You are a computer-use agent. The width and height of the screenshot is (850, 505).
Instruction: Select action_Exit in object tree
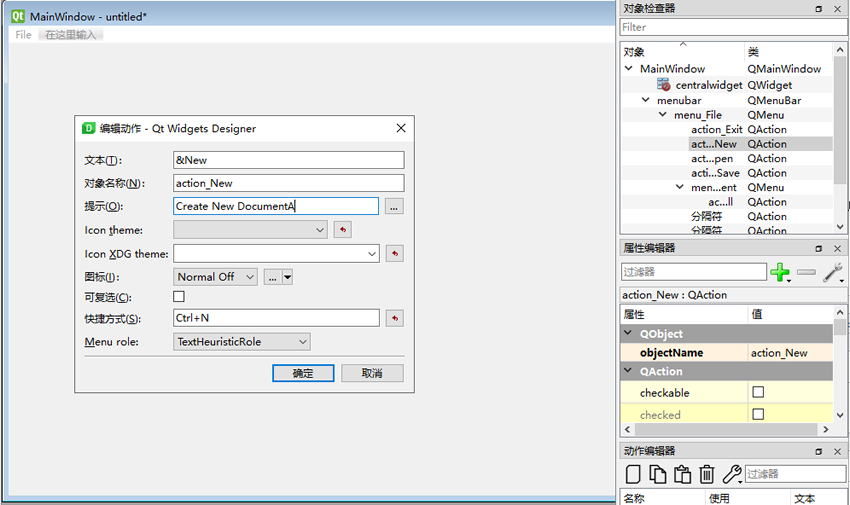point(716,130)
